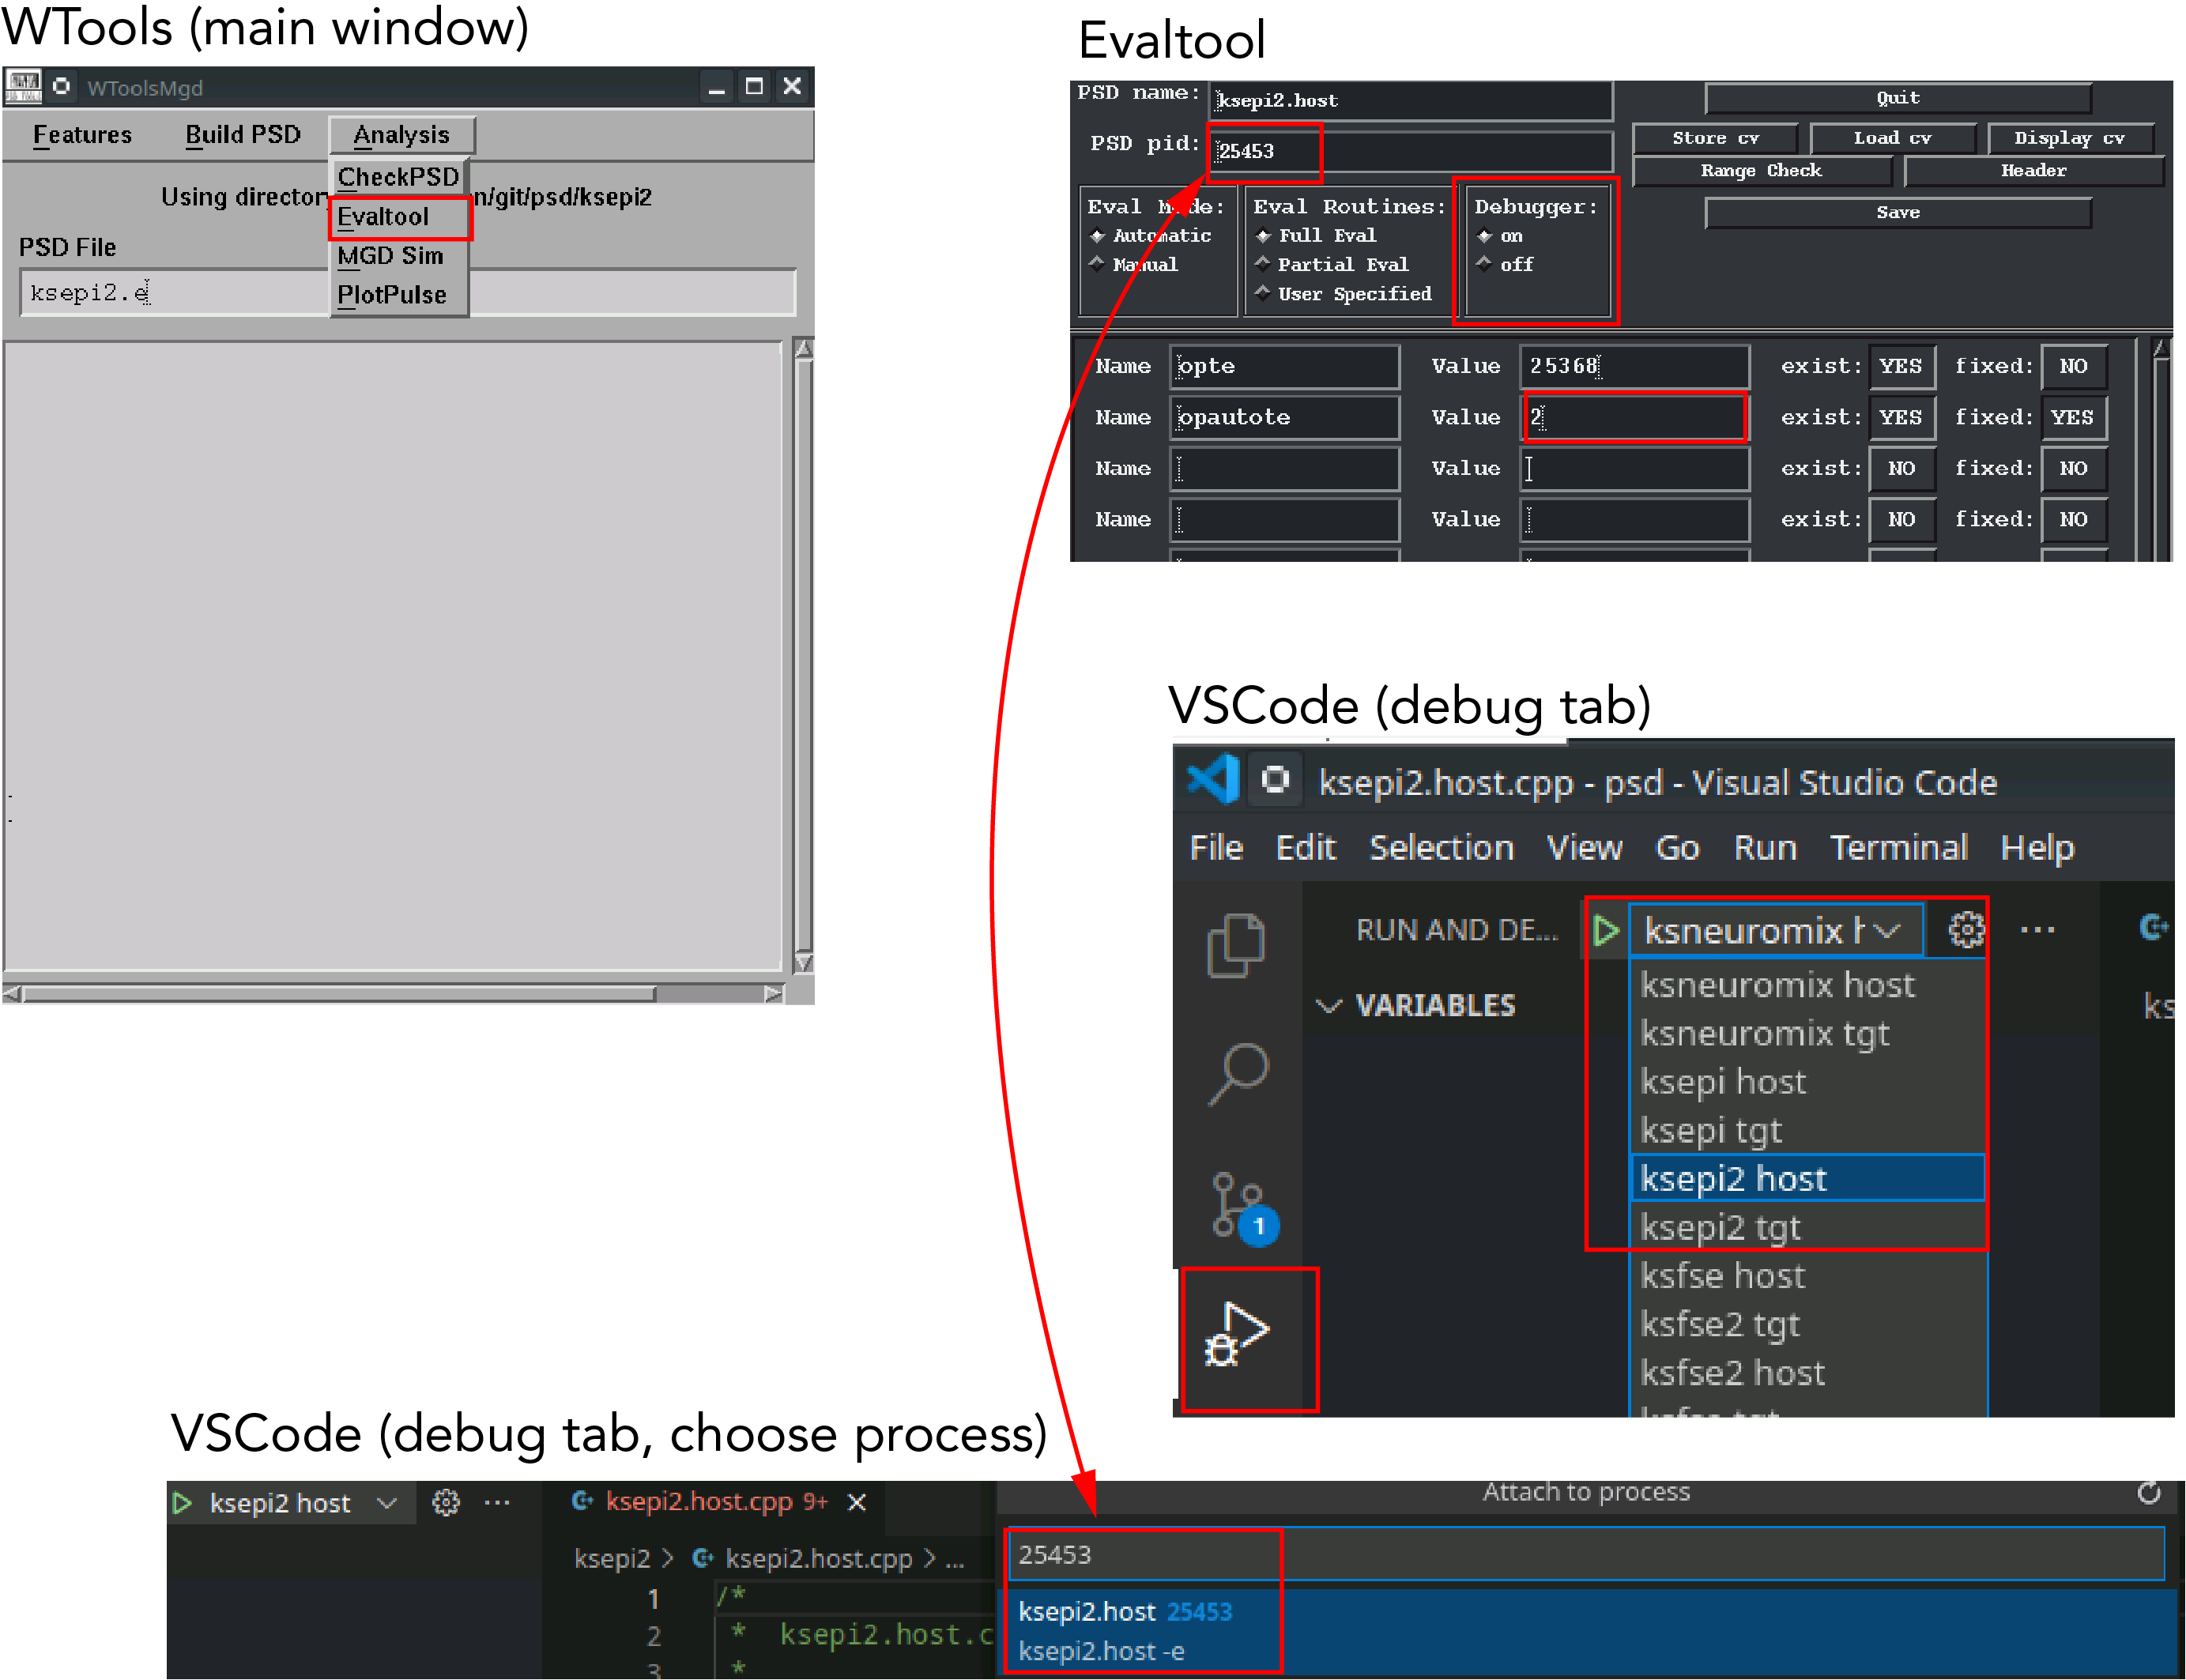Select User Specified eval routine
2186x1680 pixels.
[1344, 293]
